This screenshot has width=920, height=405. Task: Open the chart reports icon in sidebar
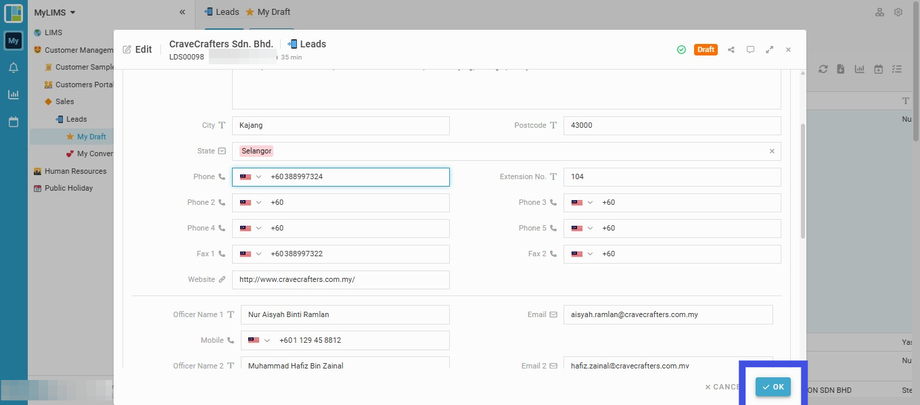(x=13, y=95)
